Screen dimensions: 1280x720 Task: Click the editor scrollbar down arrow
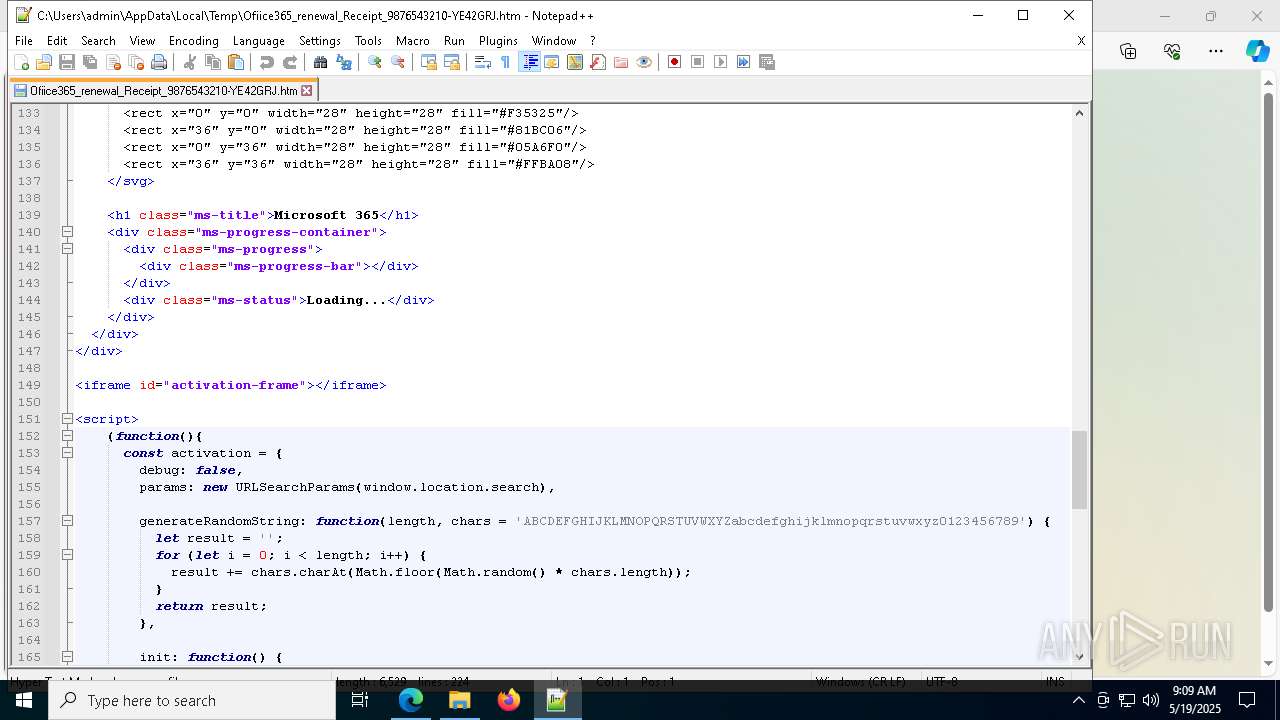(1079, 657)
